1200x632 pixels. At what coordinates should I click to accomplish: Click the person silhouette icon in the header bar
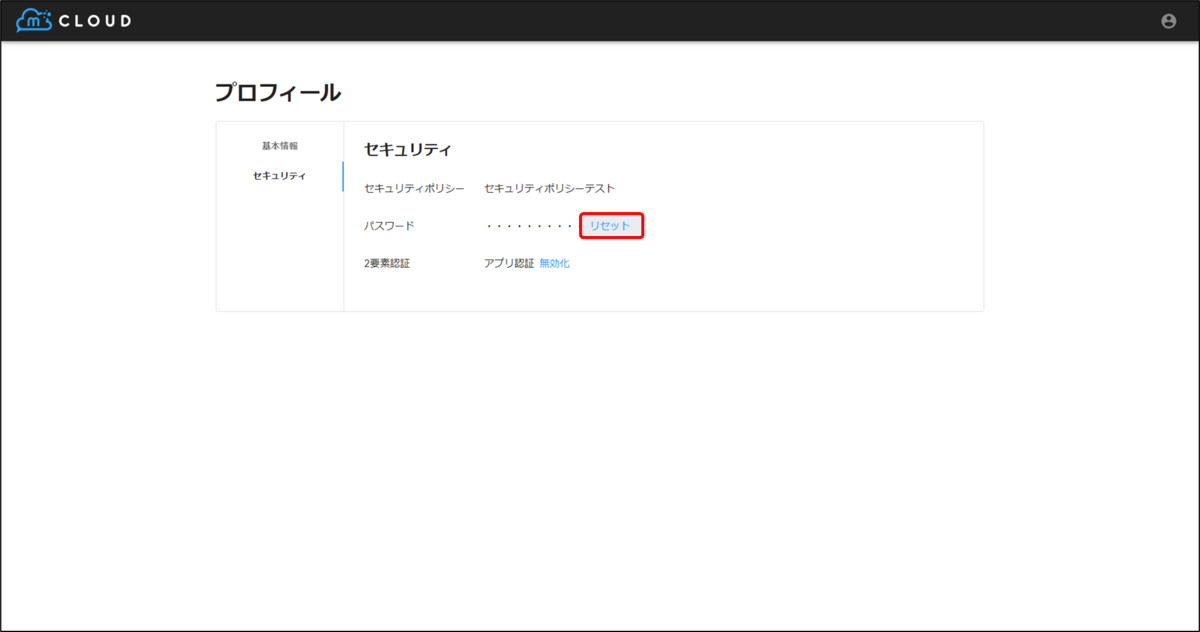click(1168, 19)
